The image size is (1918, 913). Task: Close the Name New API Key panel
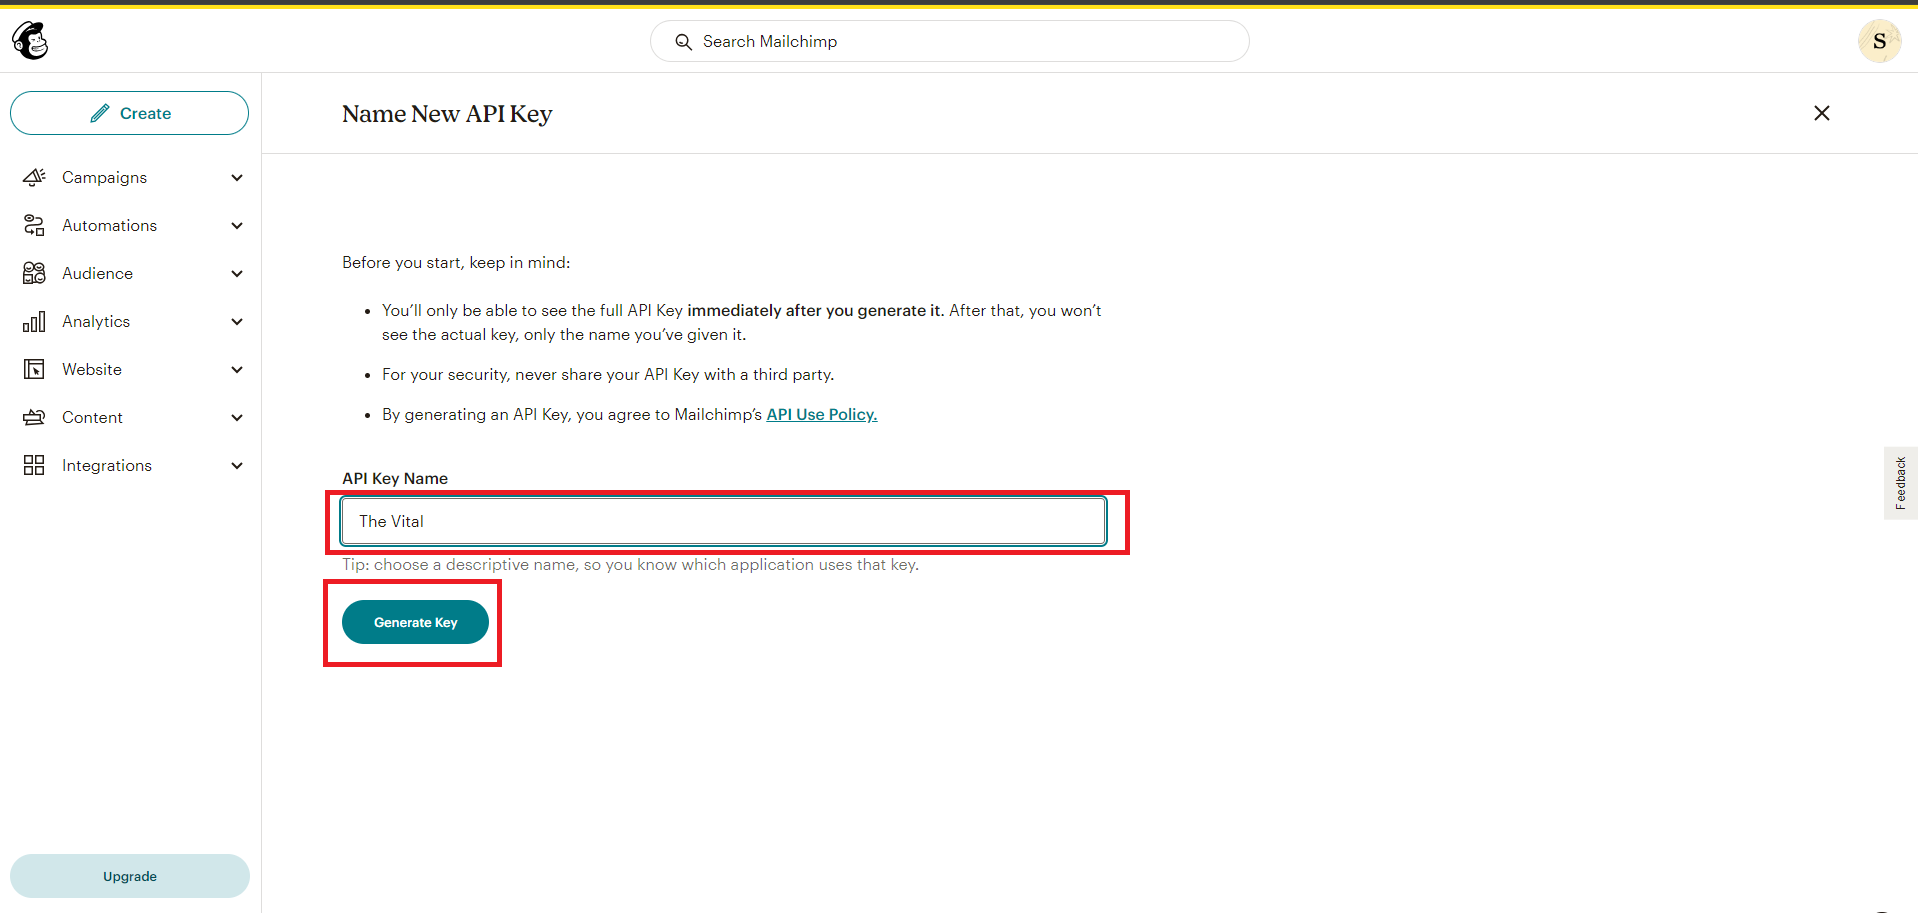[x=1821, y=113]
